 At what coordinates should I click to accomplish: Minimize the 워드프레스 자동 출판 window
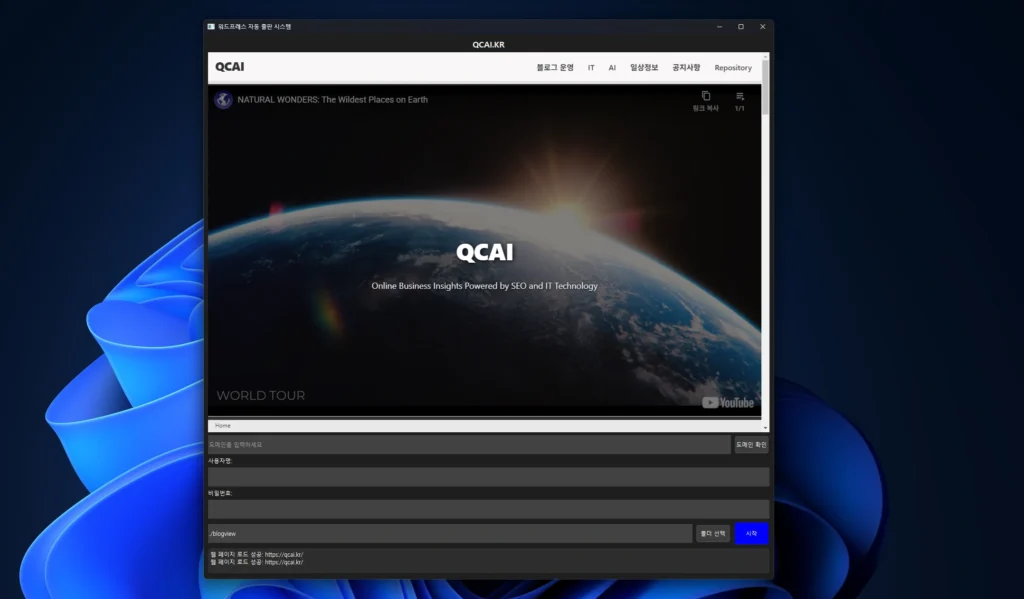coord(719,27)
